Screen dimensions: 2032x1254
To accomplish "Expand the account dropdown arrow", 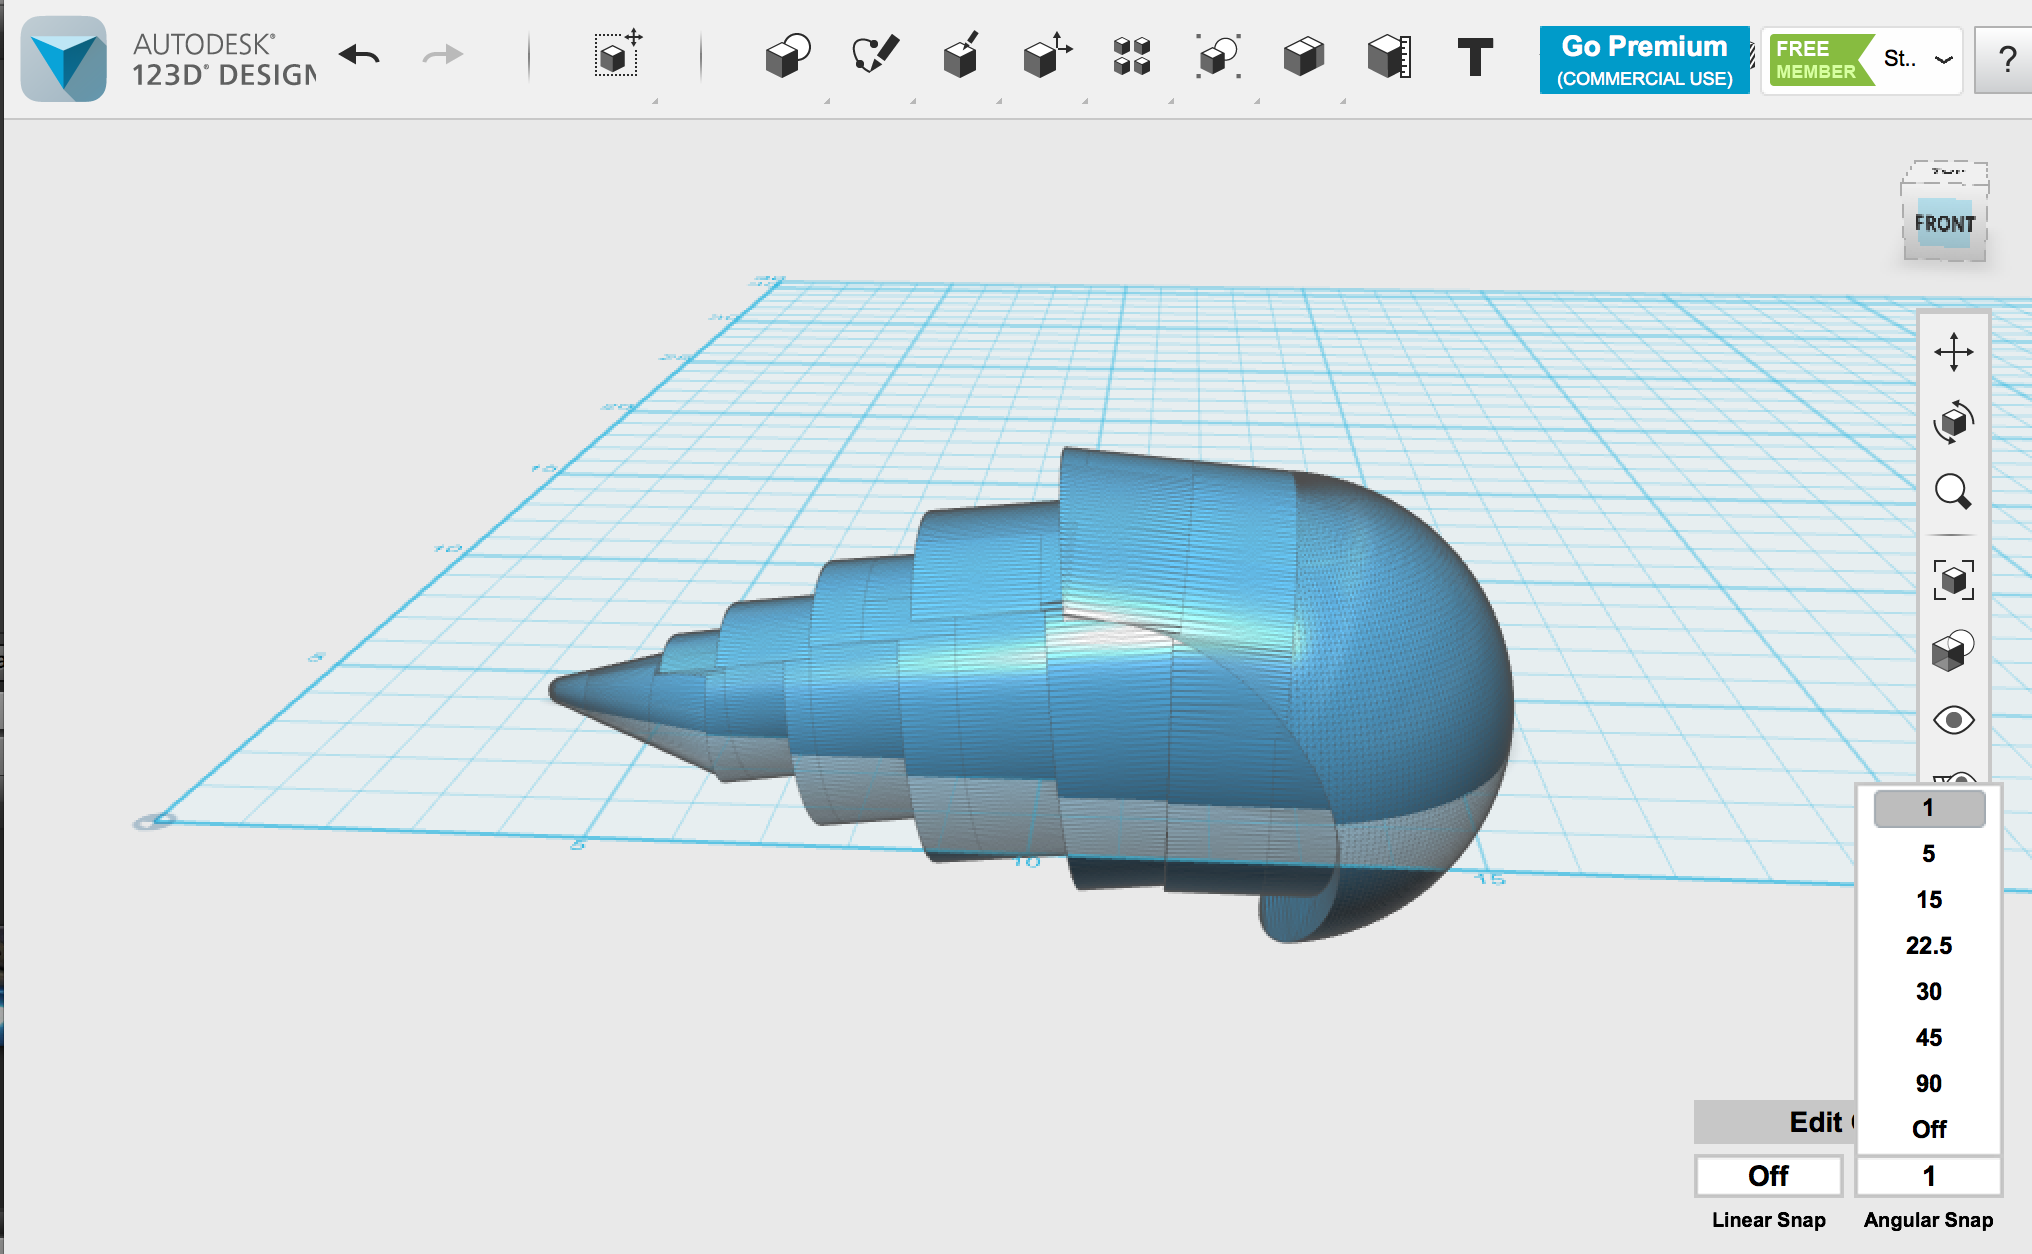I will (1943, 60).
